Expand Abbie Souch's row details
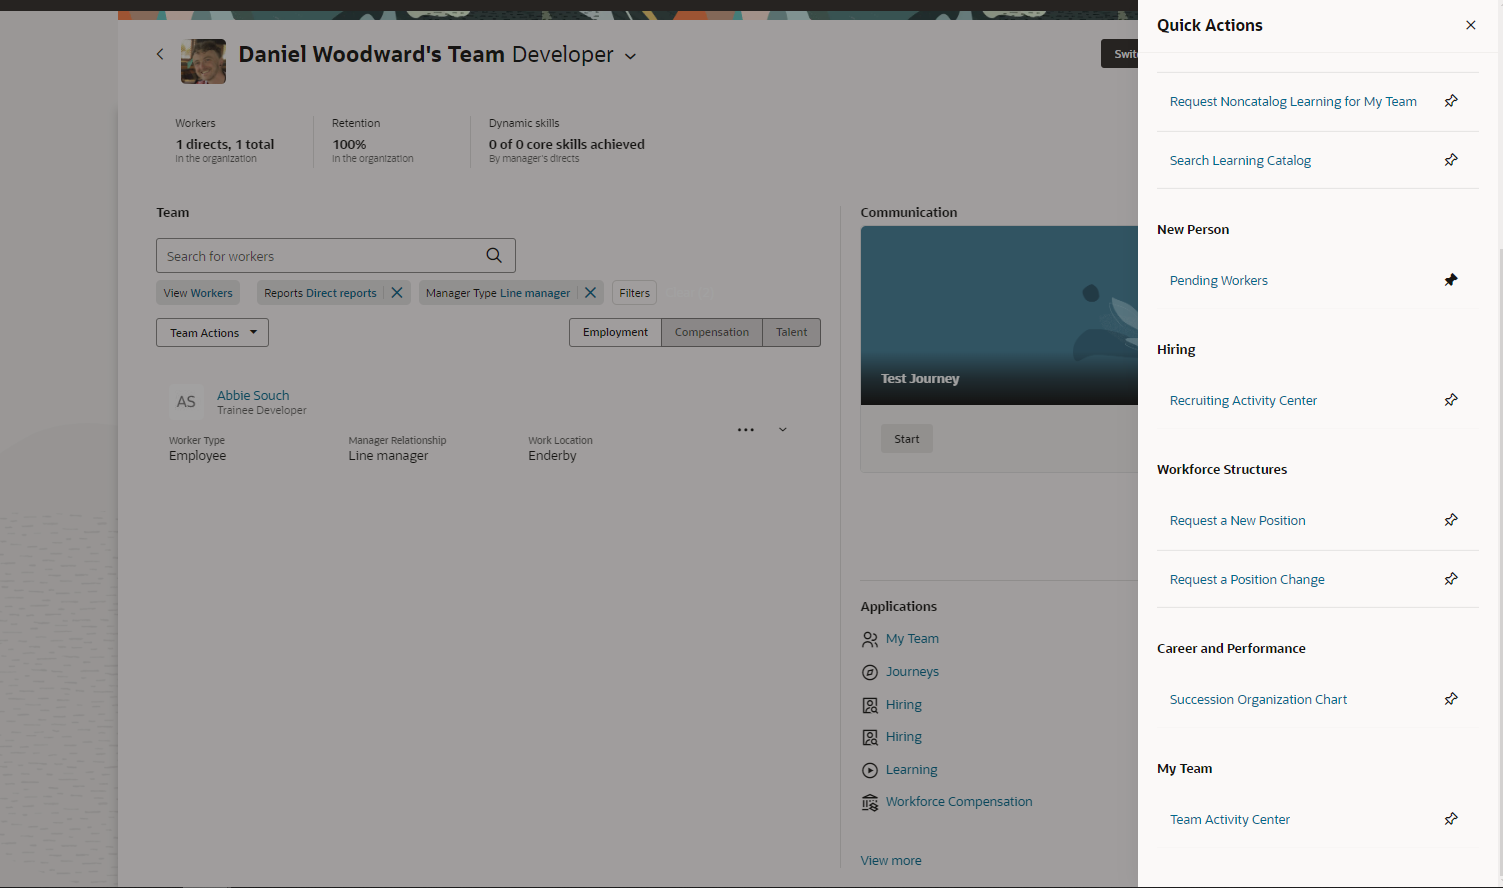Viewport: 1503px width, 888px height. (x=783, y=430)
